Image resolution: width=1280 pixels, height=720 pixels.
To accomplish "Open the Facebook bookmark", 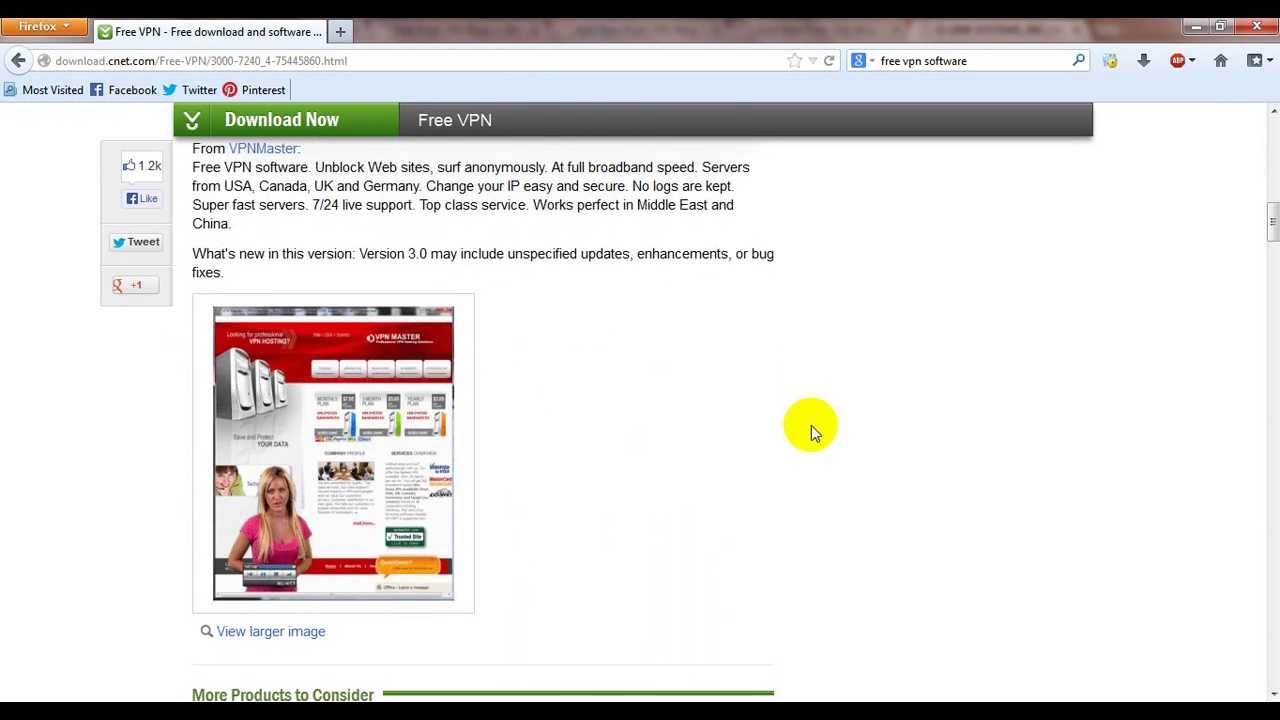I will (x=123, y=90).
